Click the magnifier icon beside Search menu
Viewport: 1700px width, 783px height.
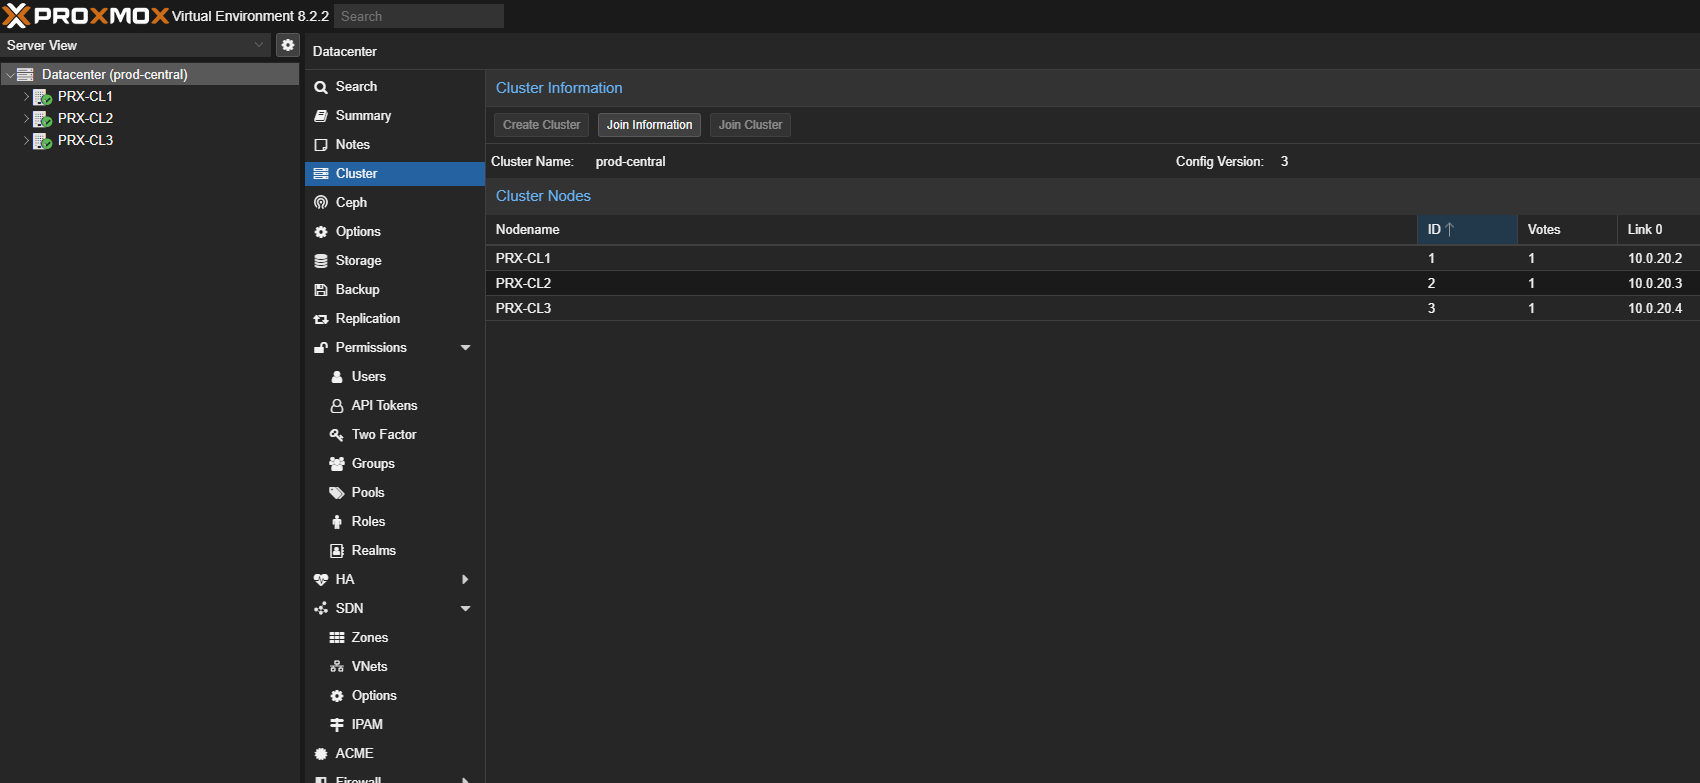pyautogui.click(x=321, y=87)
